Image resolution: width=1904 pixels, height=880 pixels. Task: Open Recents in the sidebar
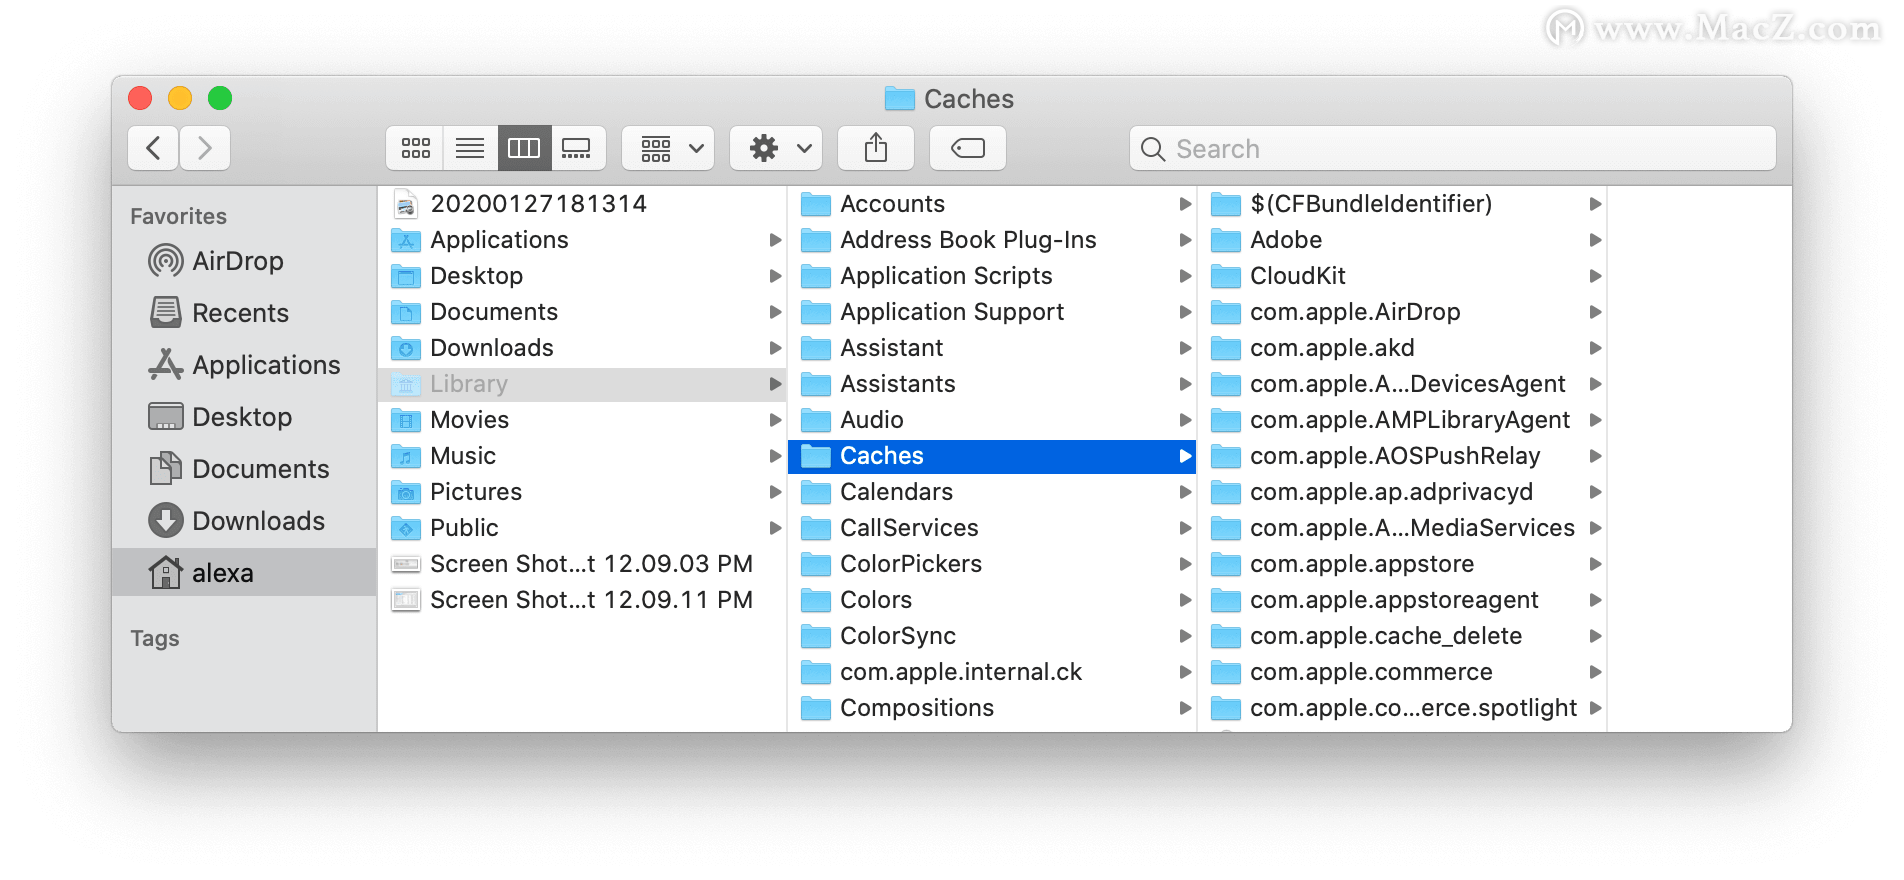pos(244,313)
